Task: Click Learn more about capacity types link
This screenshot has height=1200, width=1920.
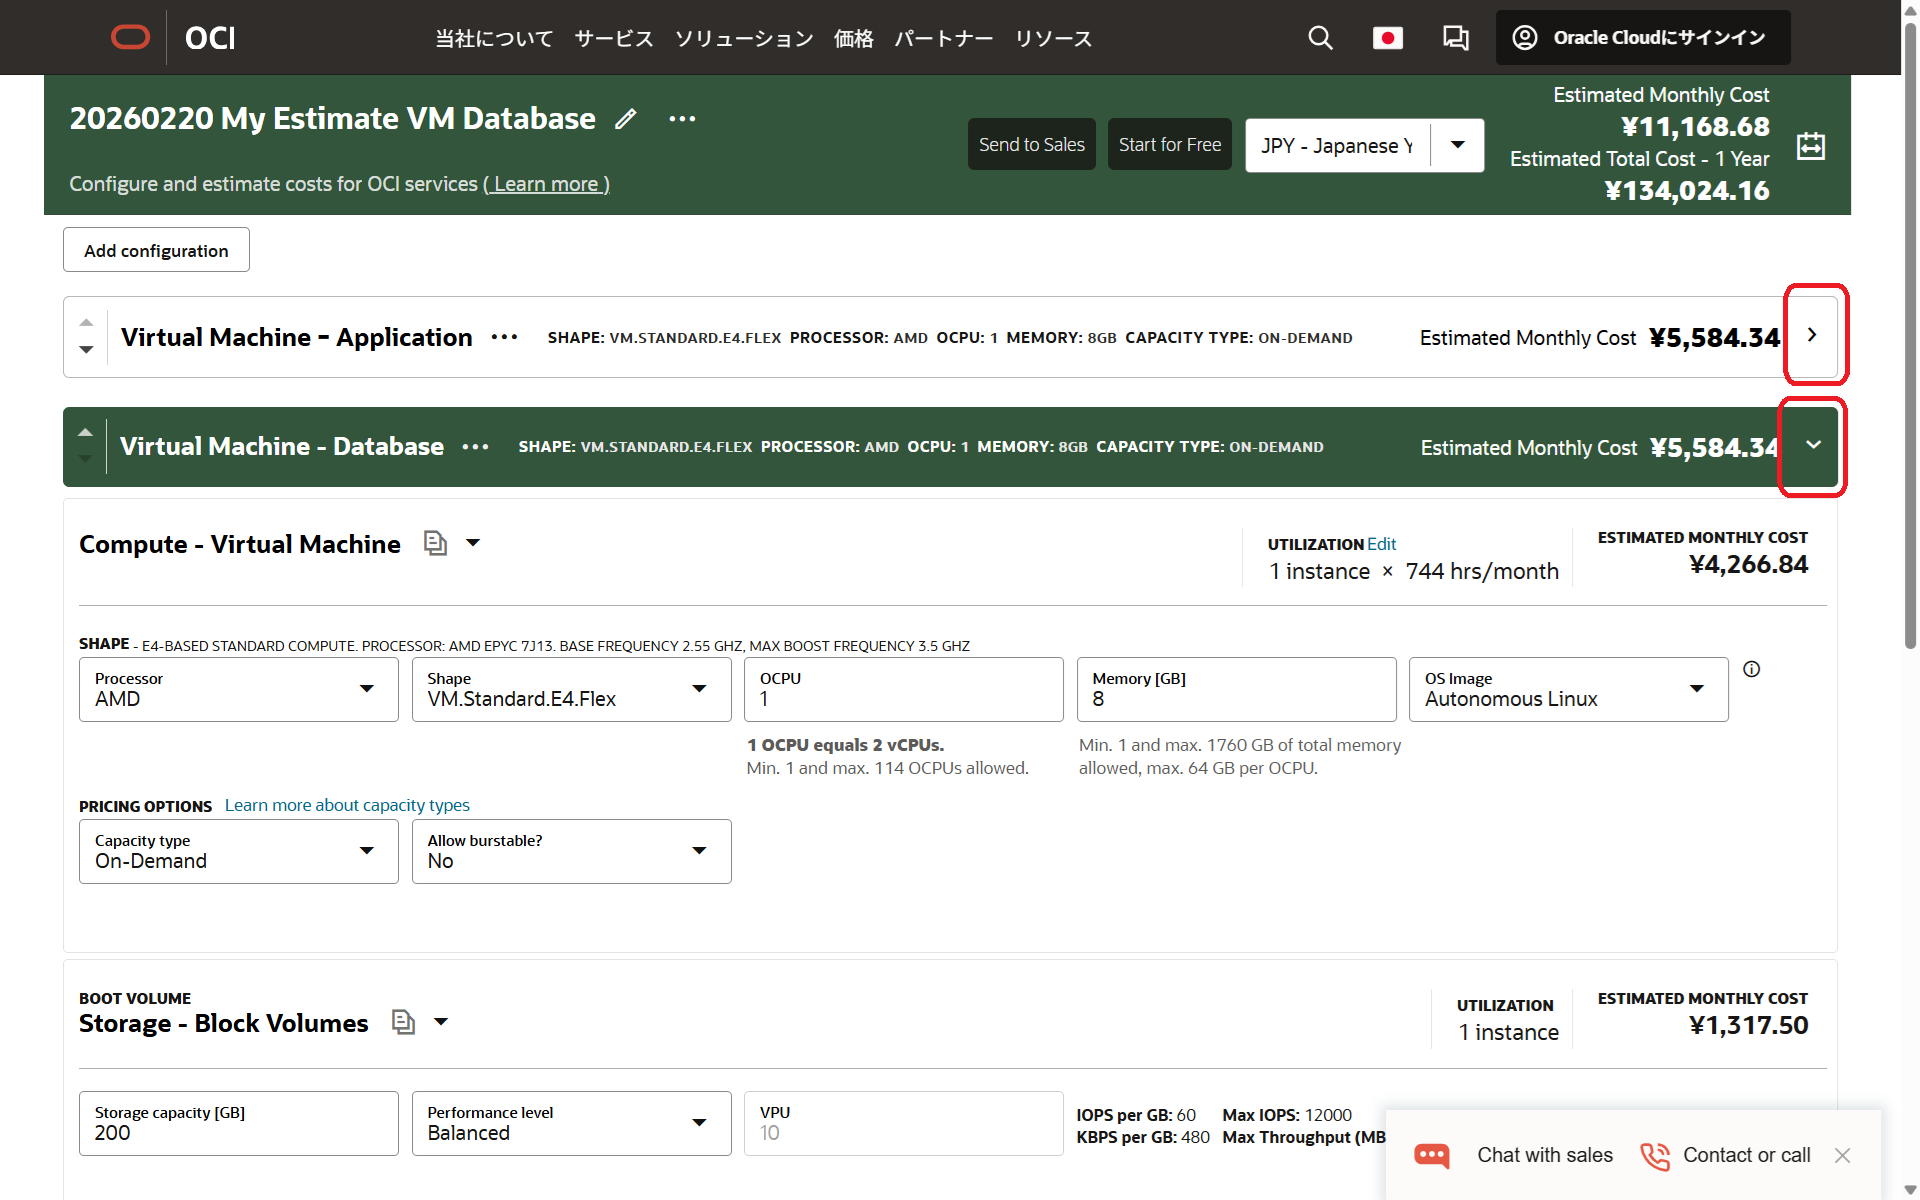Action: tap(347, 805)
